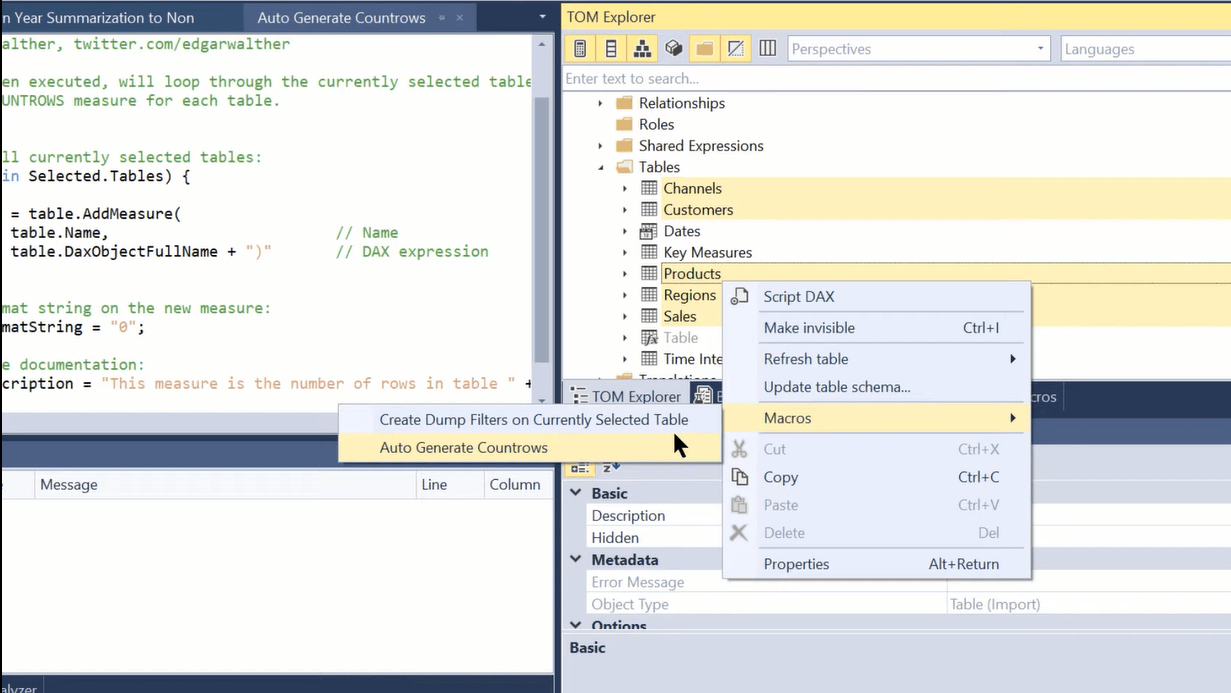Click the Script DAX icon
Image resolution: width=1231 pixels, height=693 pixels.
point(740,296)
